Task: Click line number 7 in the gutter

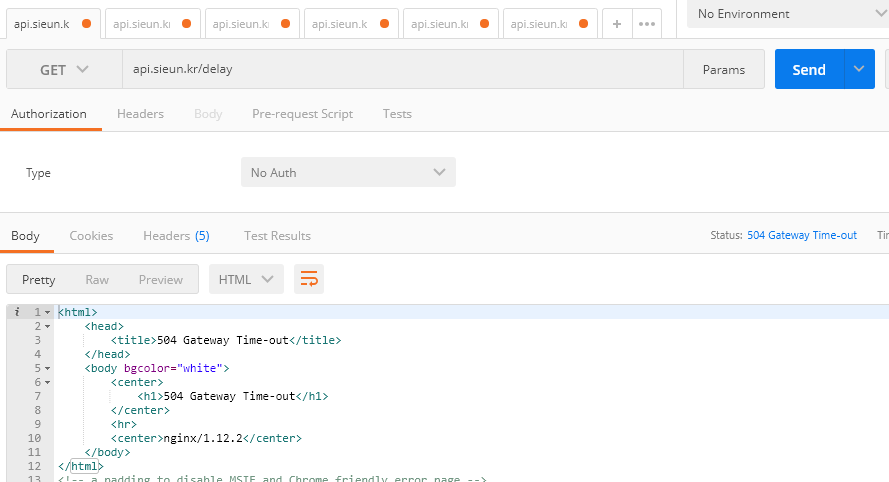Action: pyautogui.click(x=37, y=396)
